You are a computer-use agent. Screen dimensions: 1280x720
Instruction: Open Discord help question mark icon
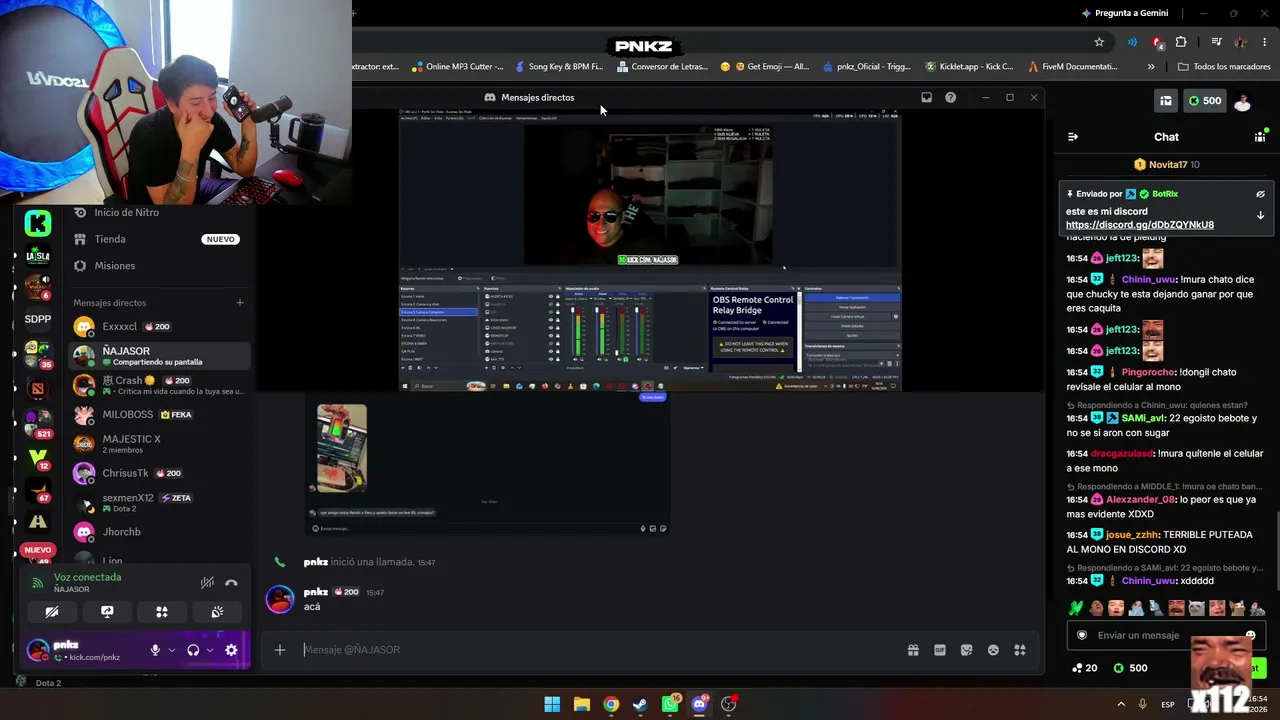[950, 98]
